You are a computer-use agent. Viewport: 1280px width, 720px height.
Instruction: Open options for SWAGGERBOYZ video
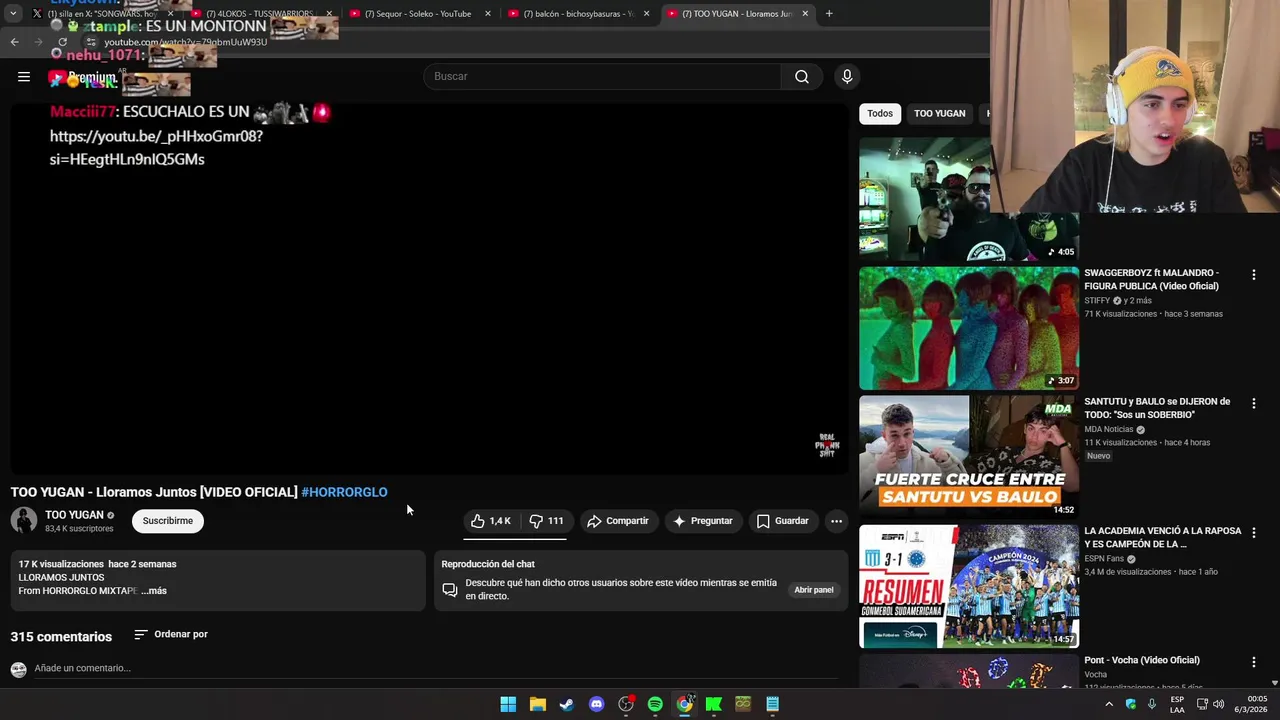tap(1253, 274)
